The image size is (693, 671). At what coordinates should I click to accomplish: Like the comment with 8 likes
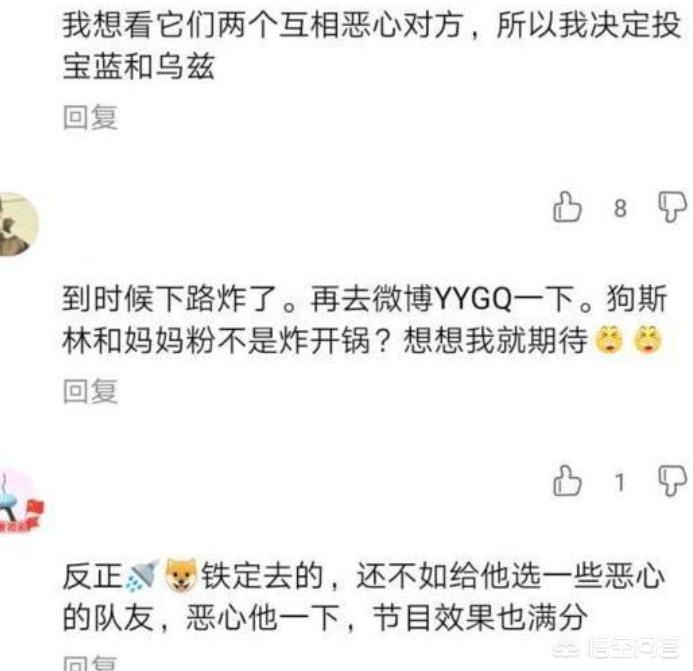click(567, 206)
